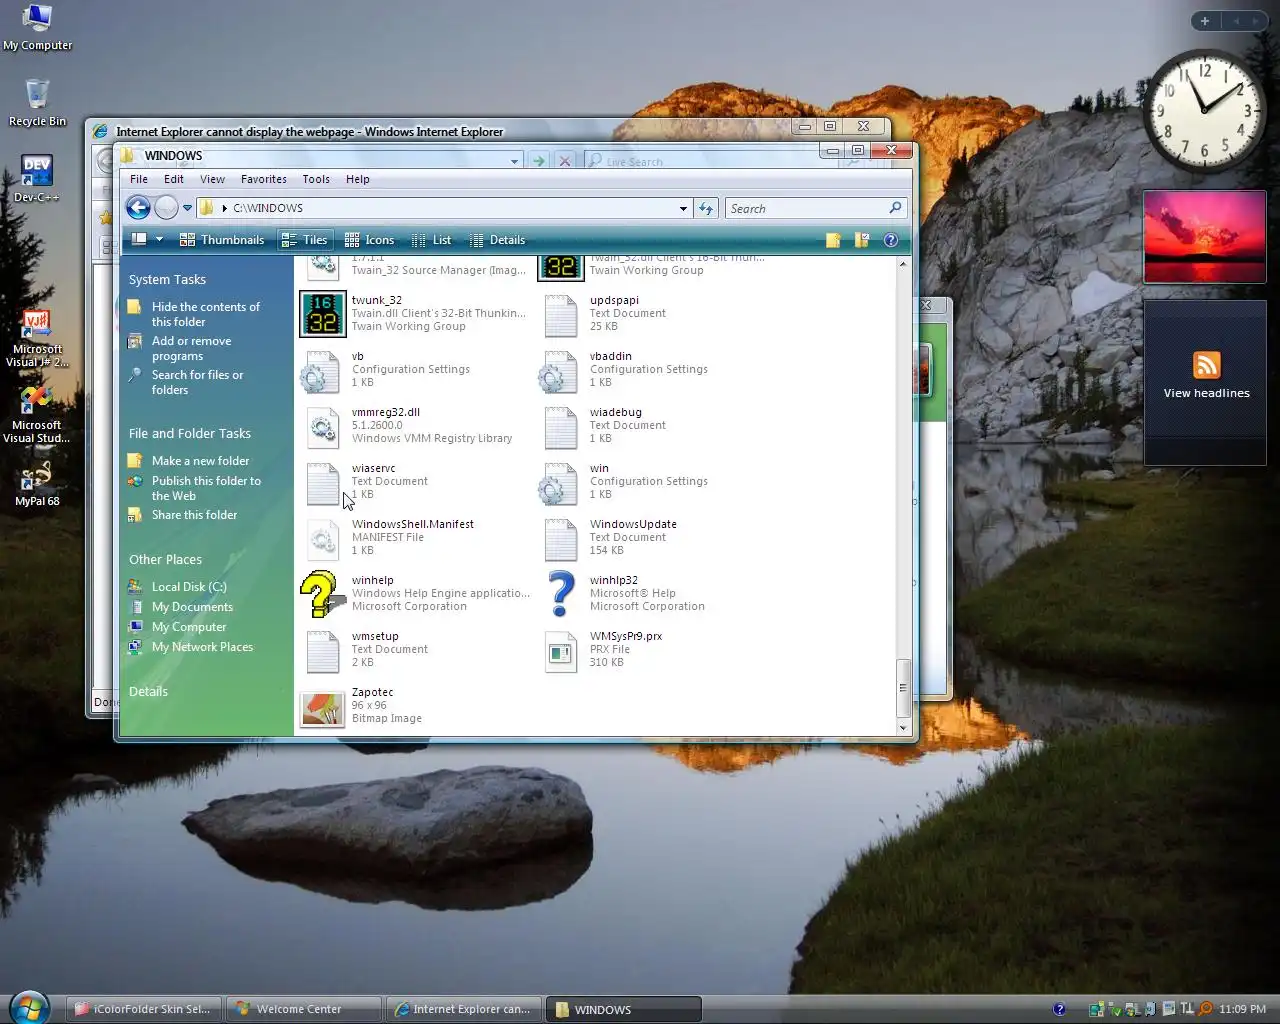Click the pane layout icon in toolbar
Image resolution: width=1280 pixels, height=1024 pixels.
[x=139, y=240]
